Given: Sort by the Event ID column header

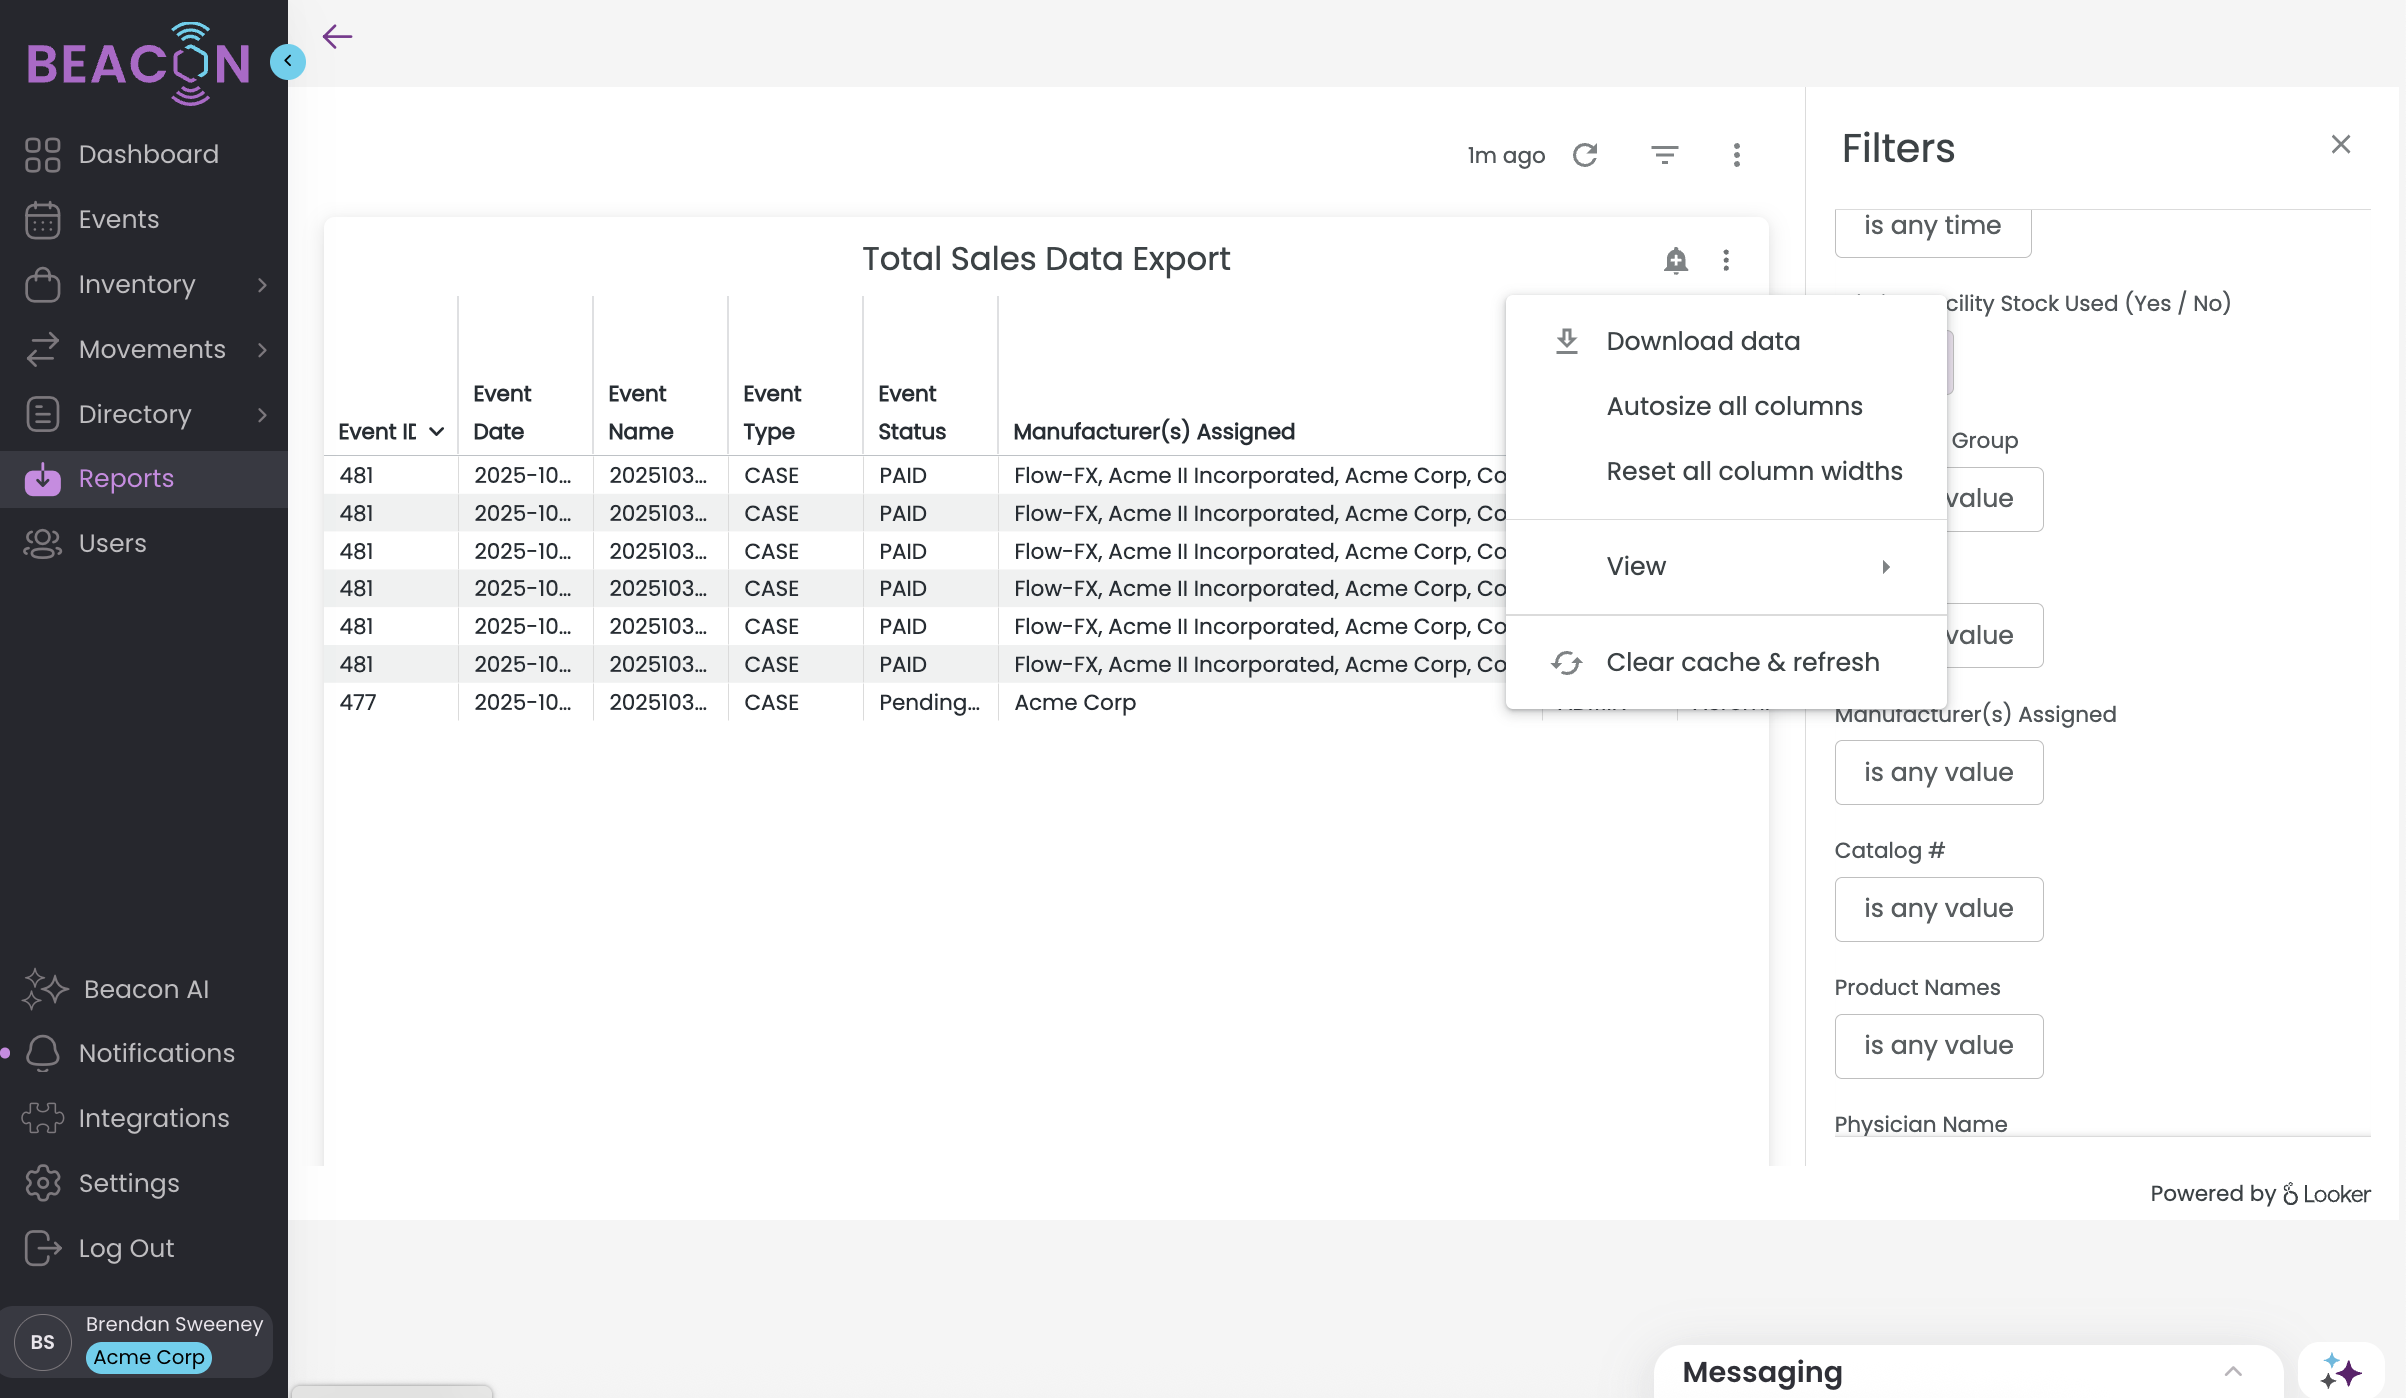Looking at the screenshot, I should click(378, 432).
